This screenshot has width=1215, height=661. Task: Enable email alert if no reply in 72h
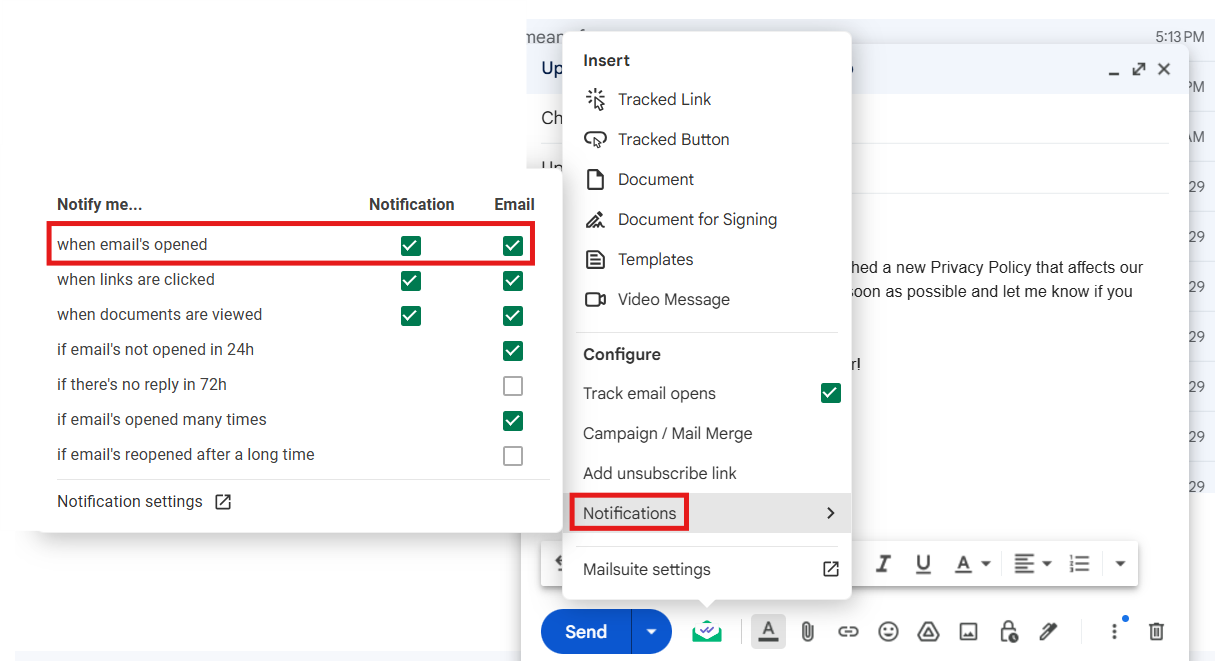tap(513, 385)
